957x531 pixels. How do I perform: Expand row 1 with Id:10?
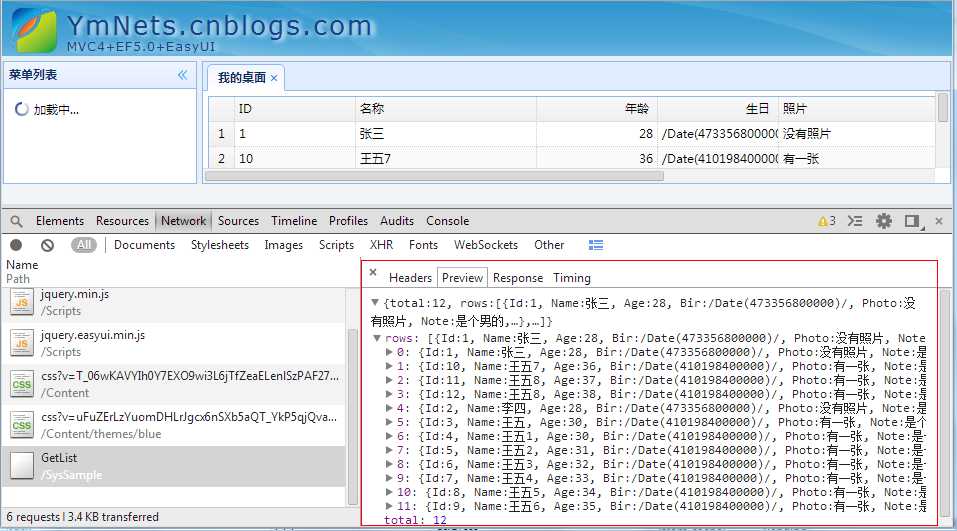coord(389,366)
